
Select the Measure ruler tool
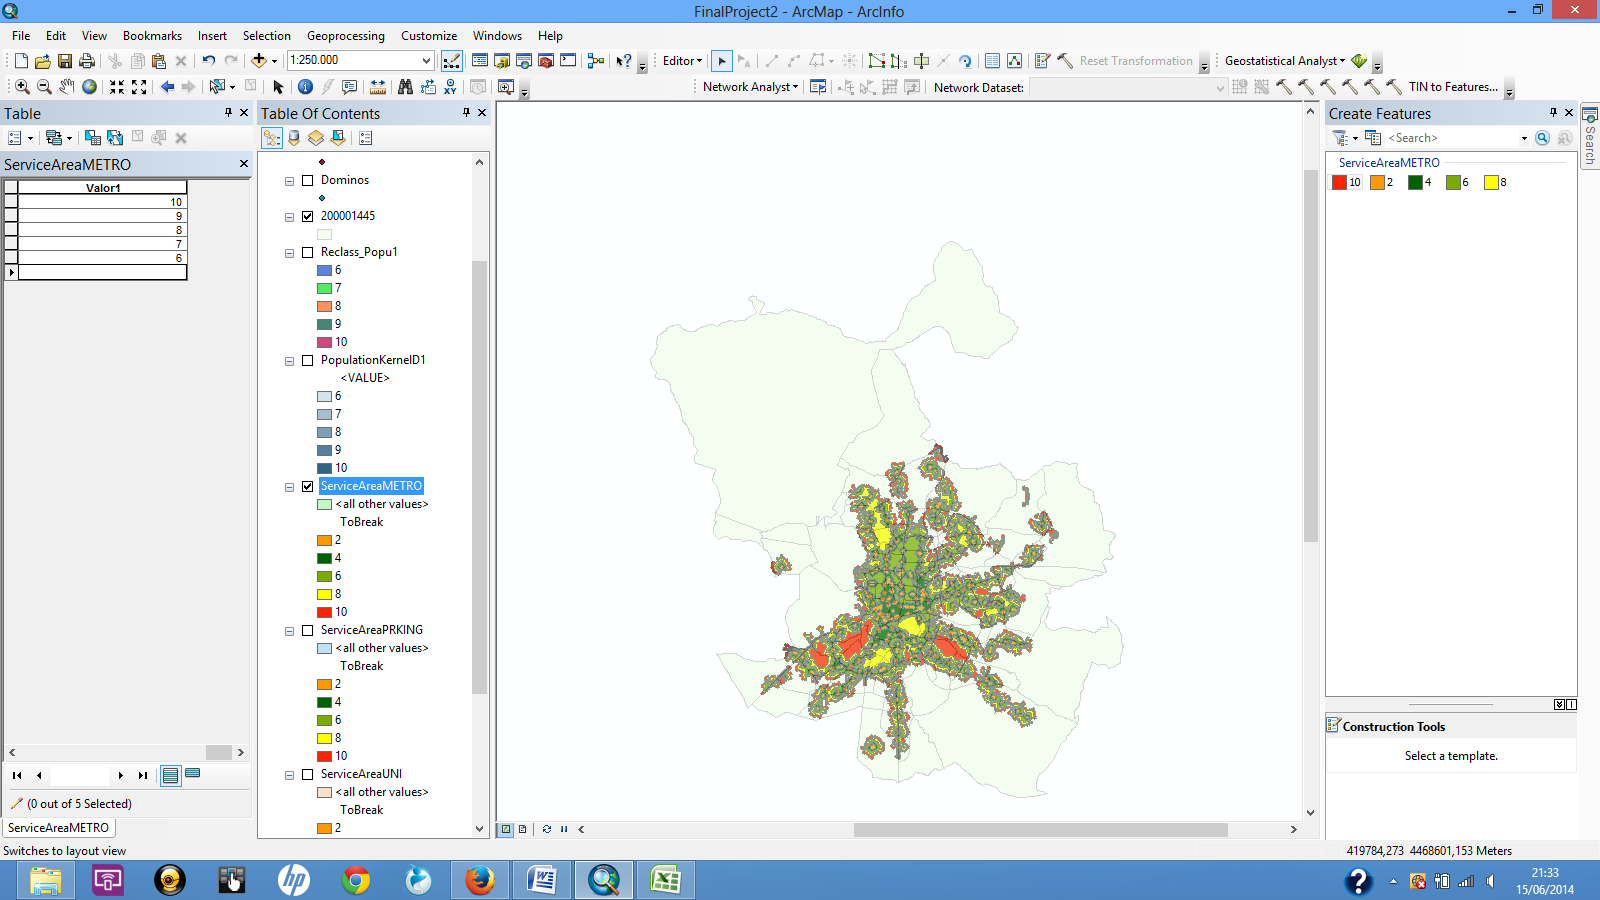click(378, 87)
